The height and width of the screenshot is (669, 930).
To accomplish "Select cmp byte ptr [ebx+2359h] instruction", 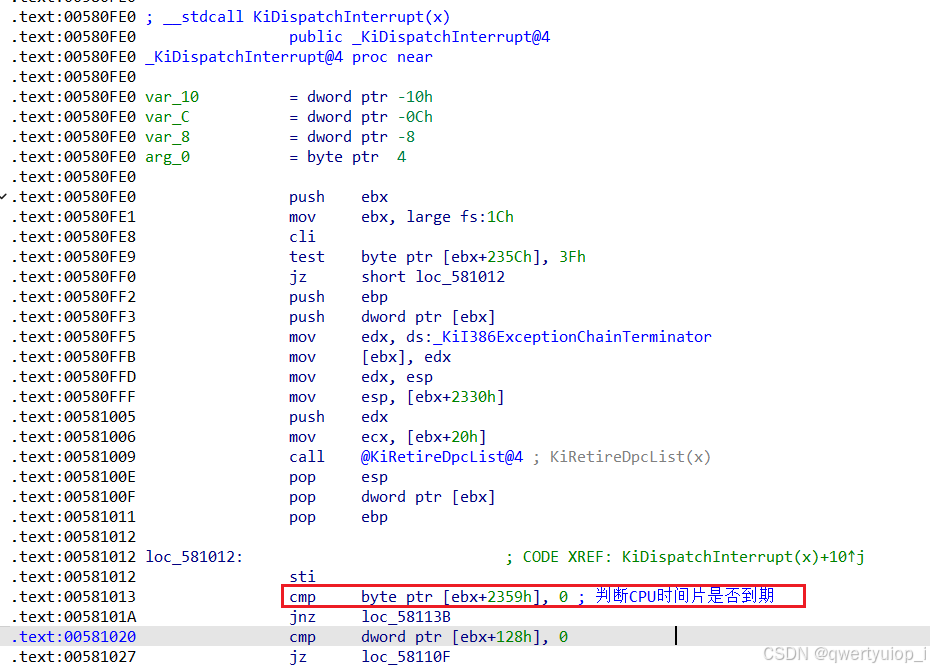I will tap(428, 597).
